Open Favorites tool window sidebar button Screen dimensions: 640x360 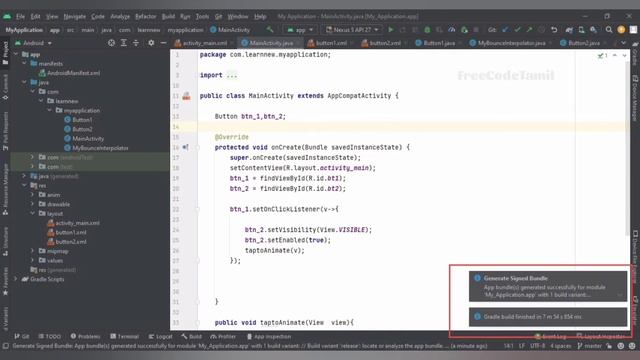pyautogui.click(x=5, y=282)
